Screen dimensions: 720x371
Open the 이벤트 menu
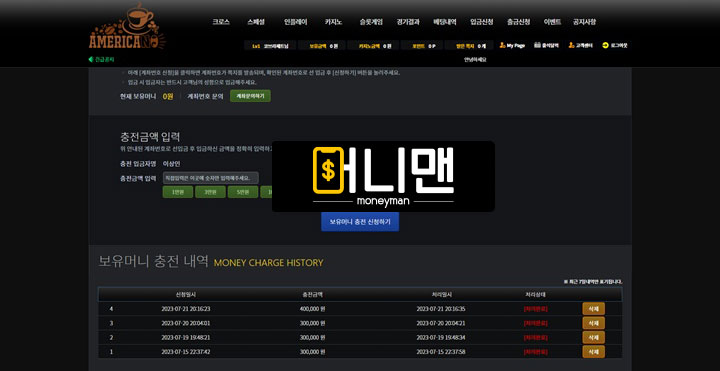click(x=552, y=22)
